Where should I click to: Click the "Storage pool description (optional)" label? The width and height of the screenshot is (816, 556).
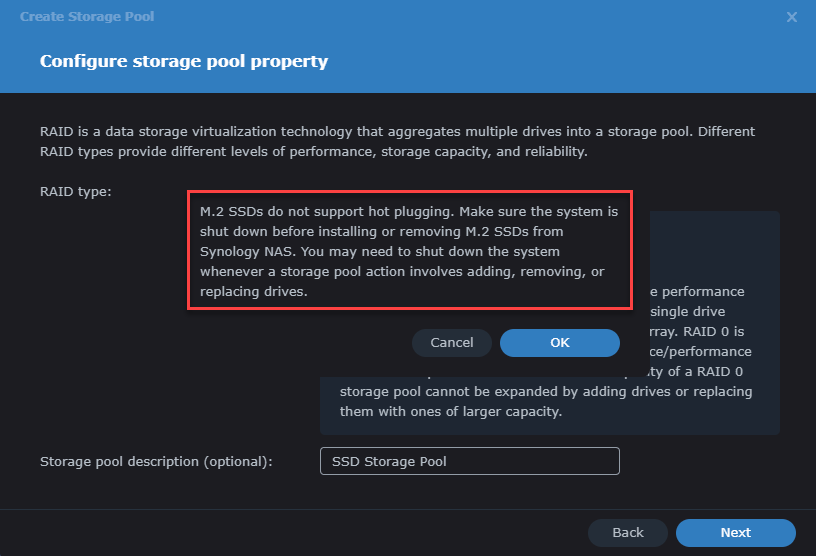coord(156,462)
